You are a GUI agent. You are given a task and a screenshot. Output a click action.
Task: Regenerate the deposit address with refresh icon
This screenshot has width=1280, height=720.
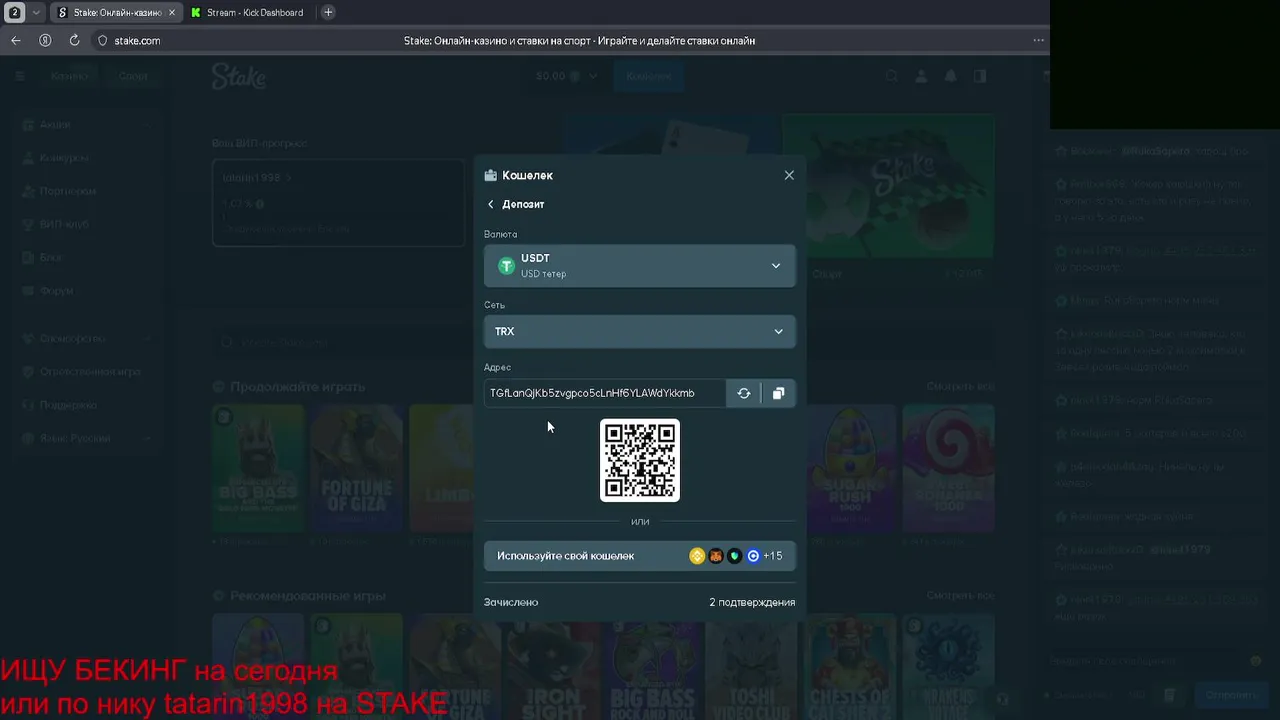tap(744, 393)
